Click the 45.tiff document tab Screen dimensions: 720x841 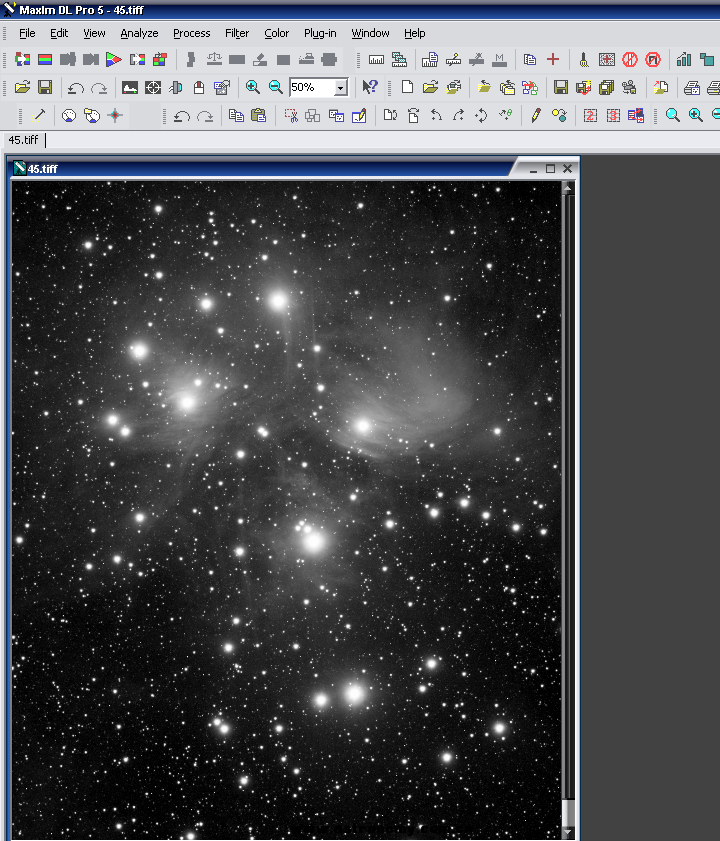coord(23,140)
